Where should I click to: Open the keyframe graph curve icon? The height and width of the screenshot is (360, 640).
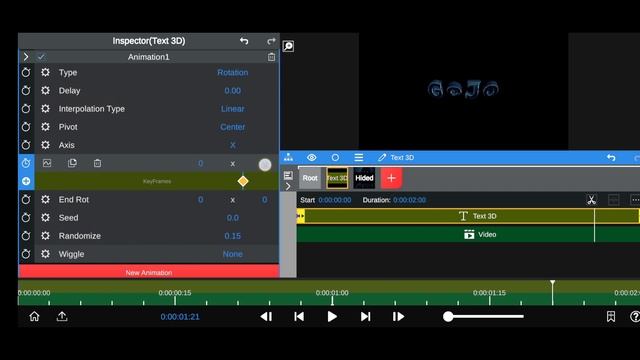[x=47, y=163]
